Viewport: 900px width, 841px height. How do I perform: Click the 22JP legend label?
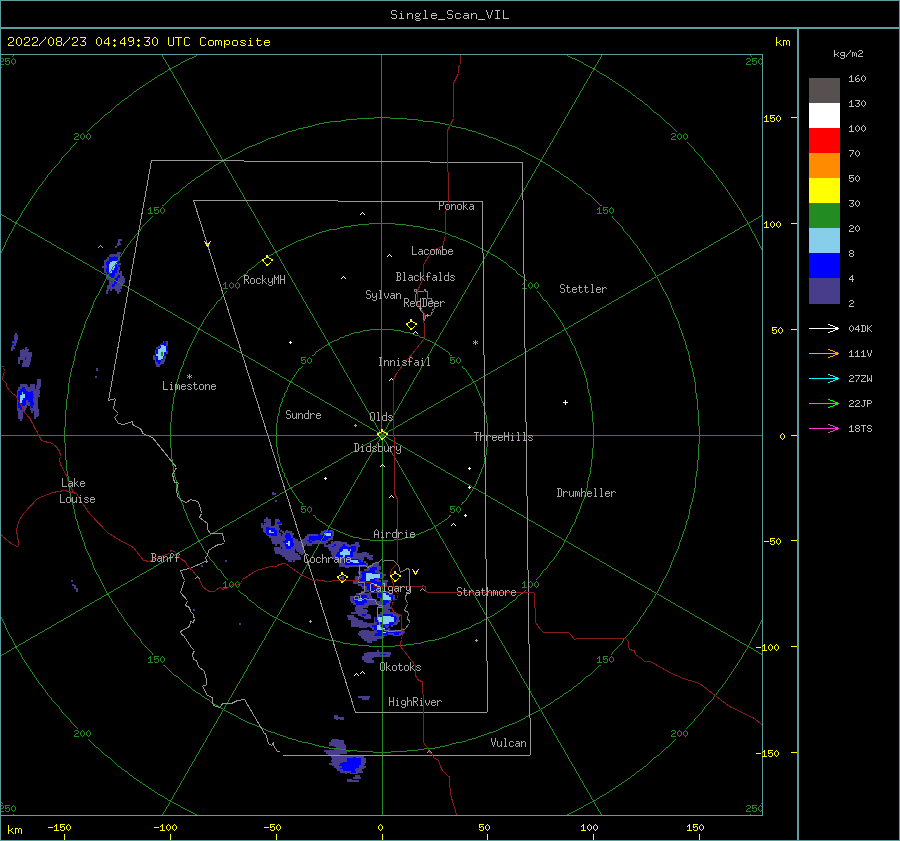pos(860,404)
